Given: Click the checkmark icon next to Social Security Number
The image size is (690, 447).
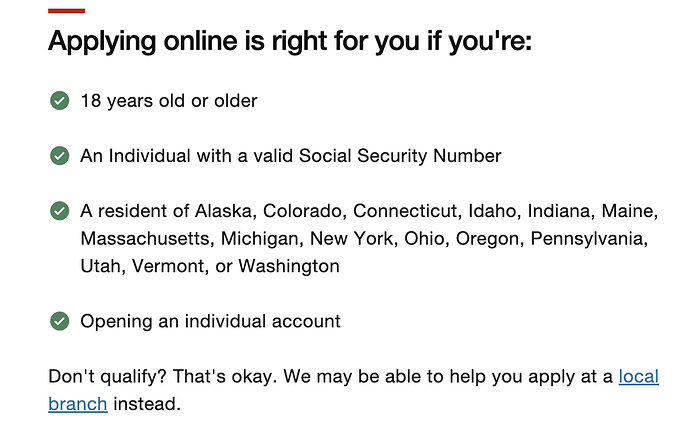Looking at the screenshot, I should (x=59, y=156).
